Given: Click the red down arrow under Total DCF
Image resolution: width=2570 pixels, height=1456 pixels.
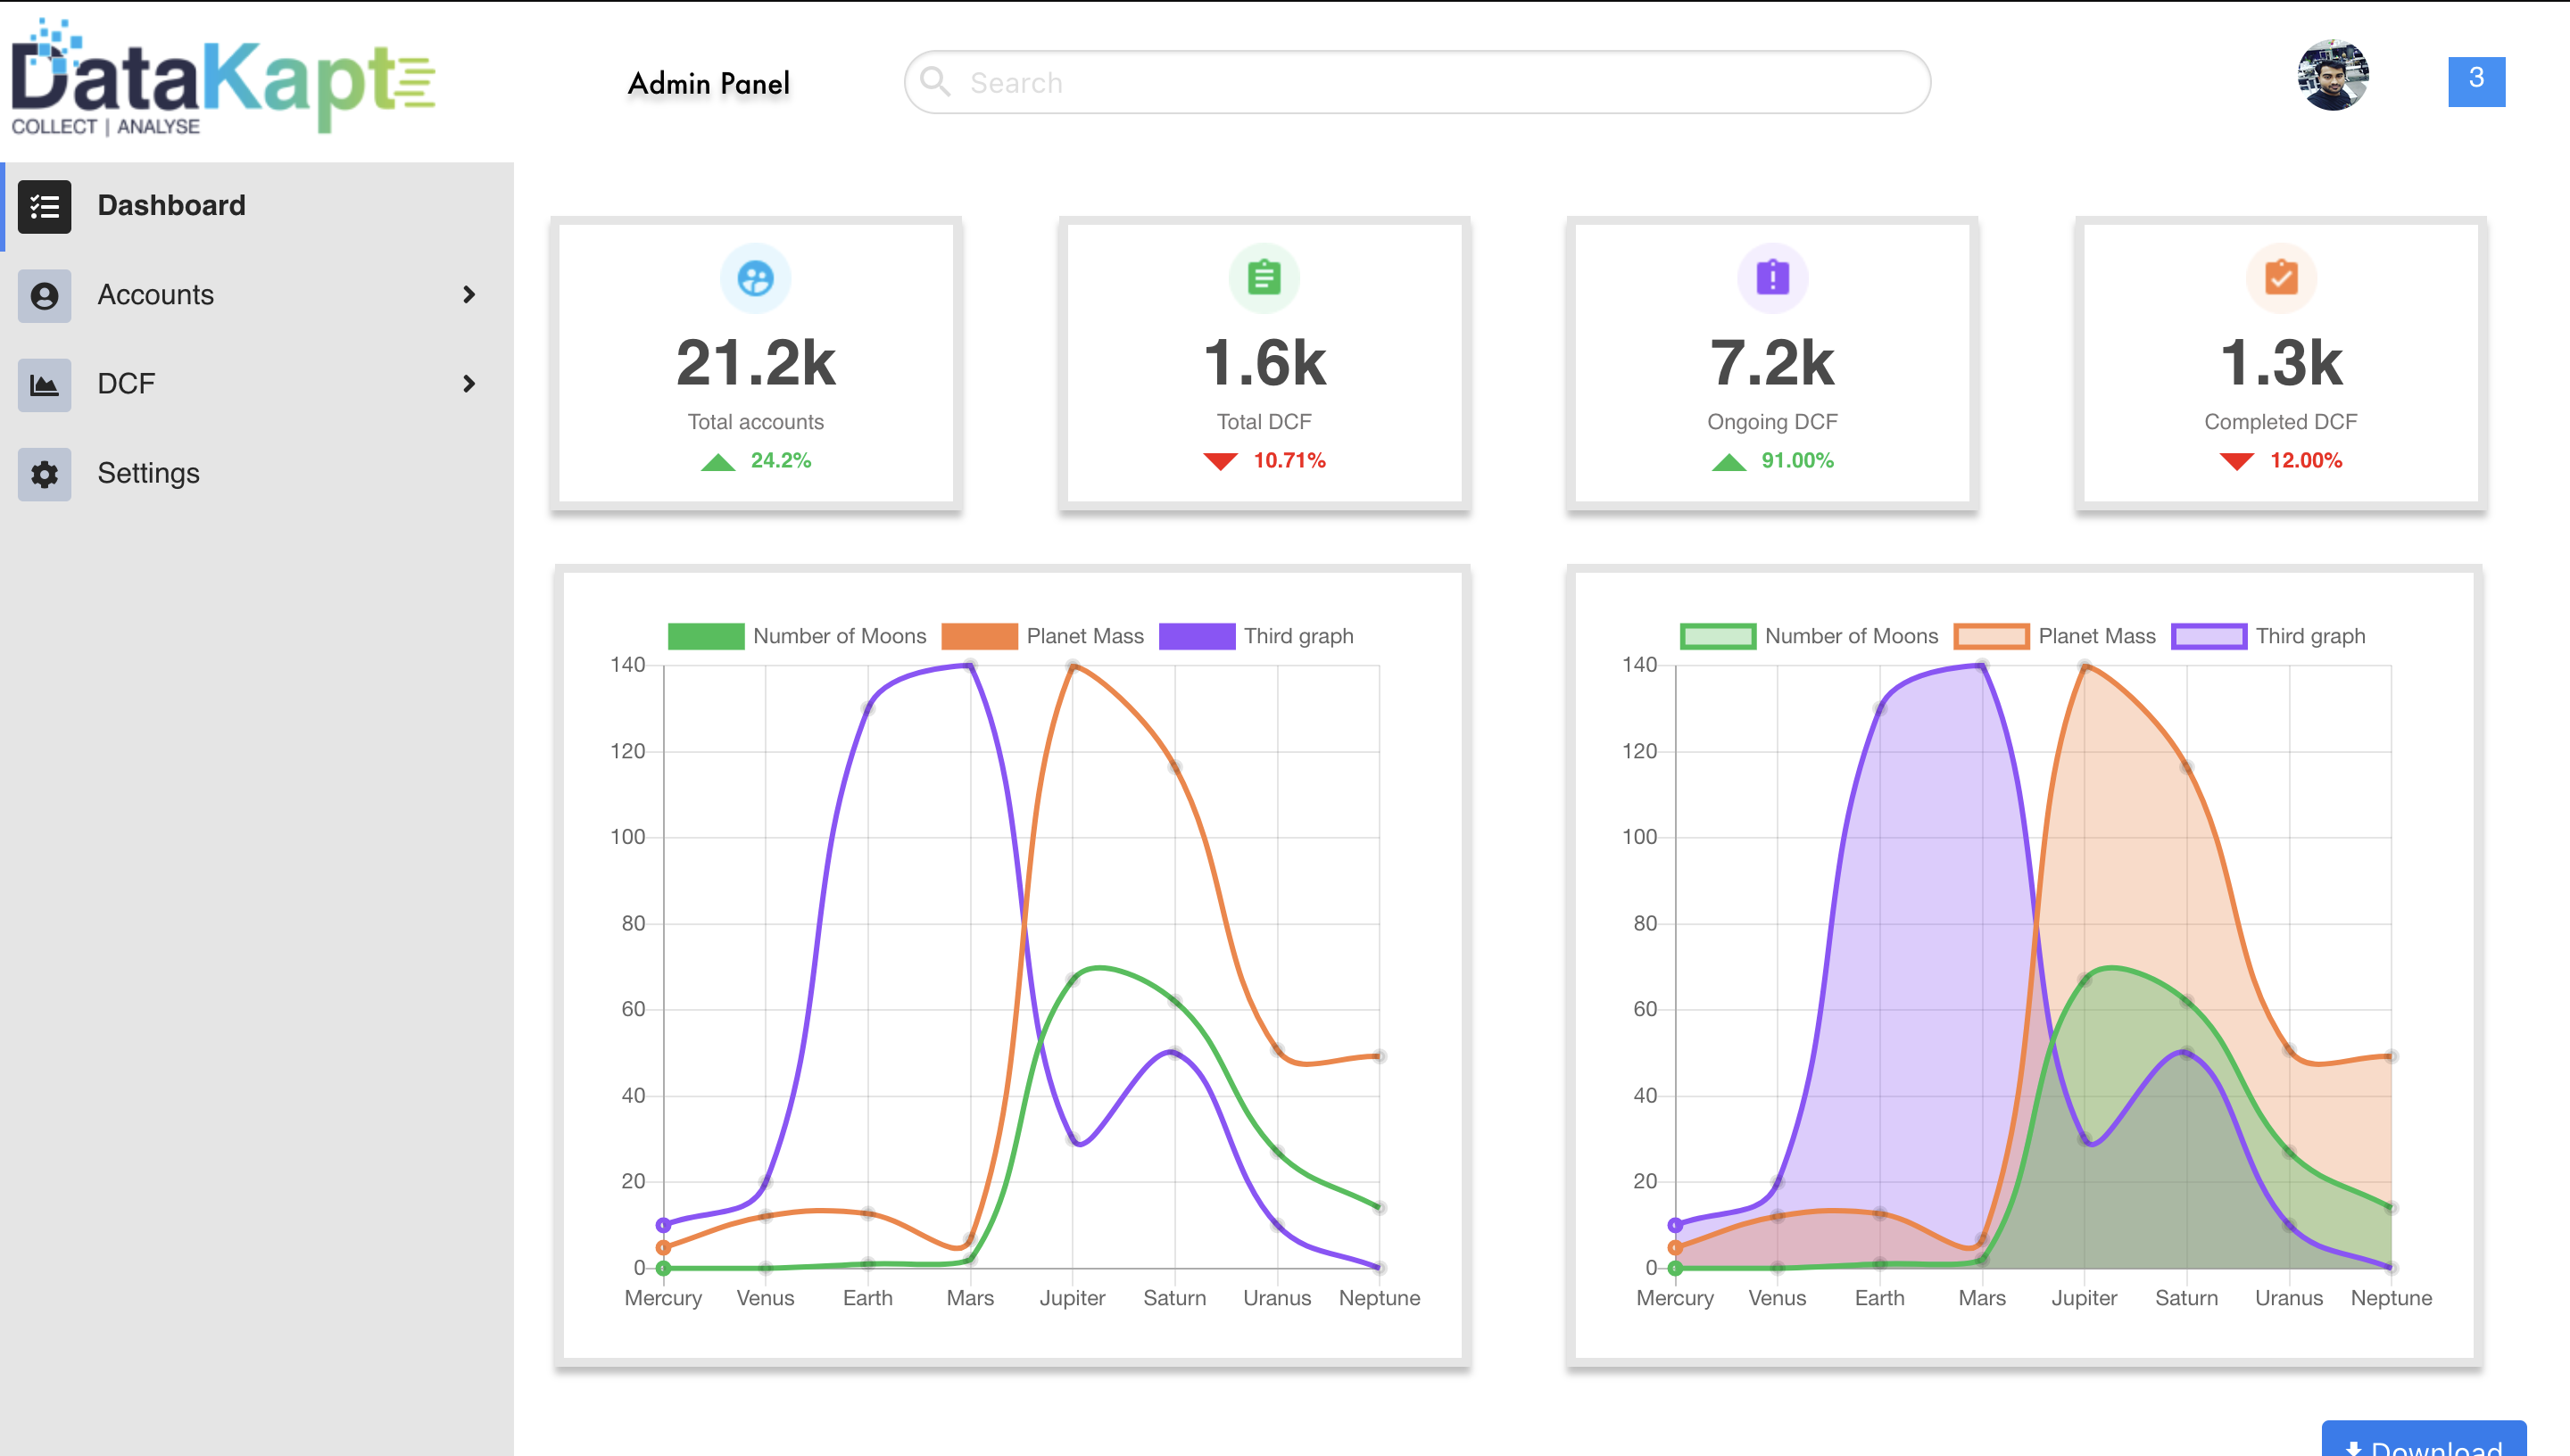Looking at the screenshot, I should 1220,461.
